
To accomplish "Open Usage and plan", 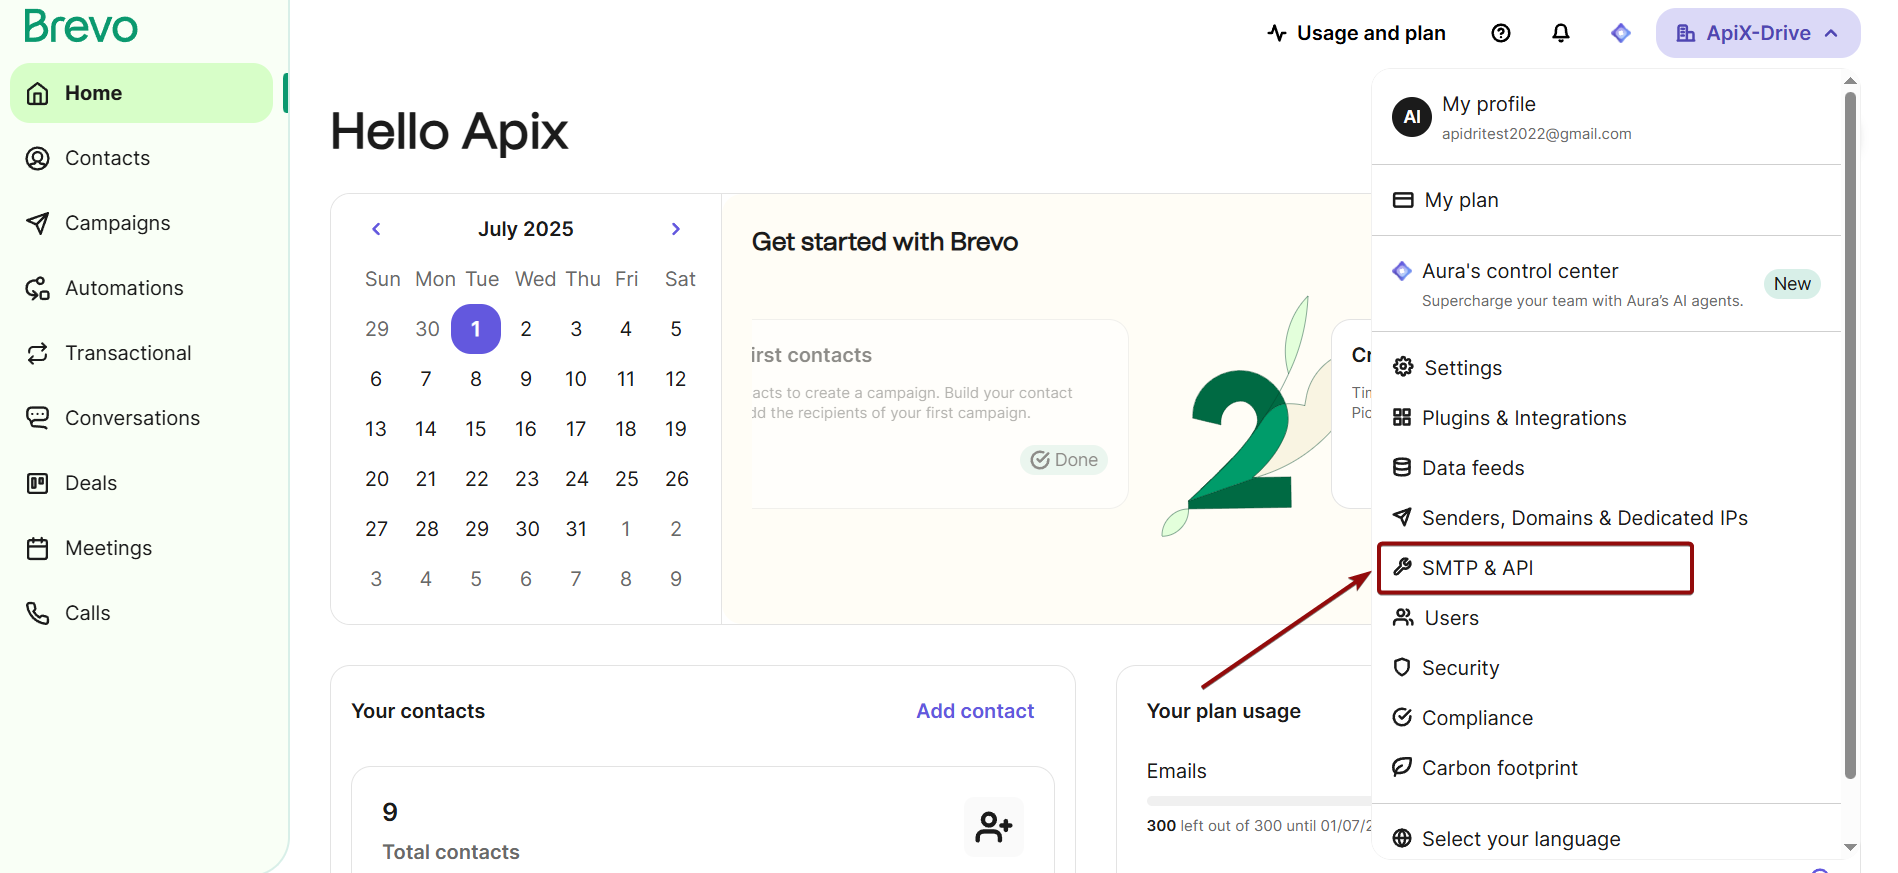I will click(x=1356, y=33).
